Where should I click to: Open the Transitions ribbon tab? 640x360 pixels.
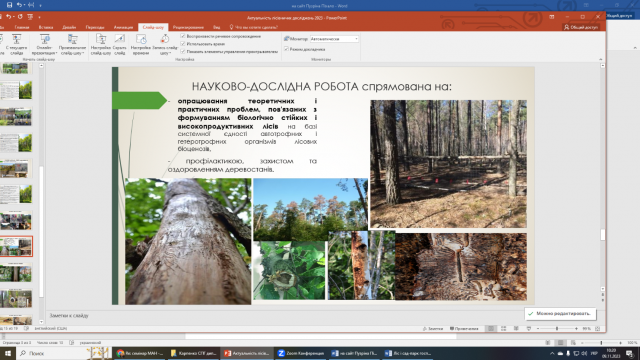pos(95,27)
